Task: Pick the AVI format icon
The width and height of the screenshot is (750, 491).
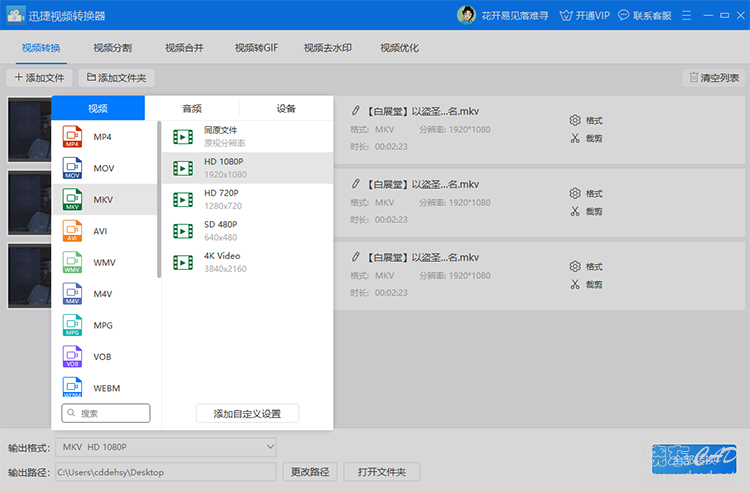Action: [72, 231]
